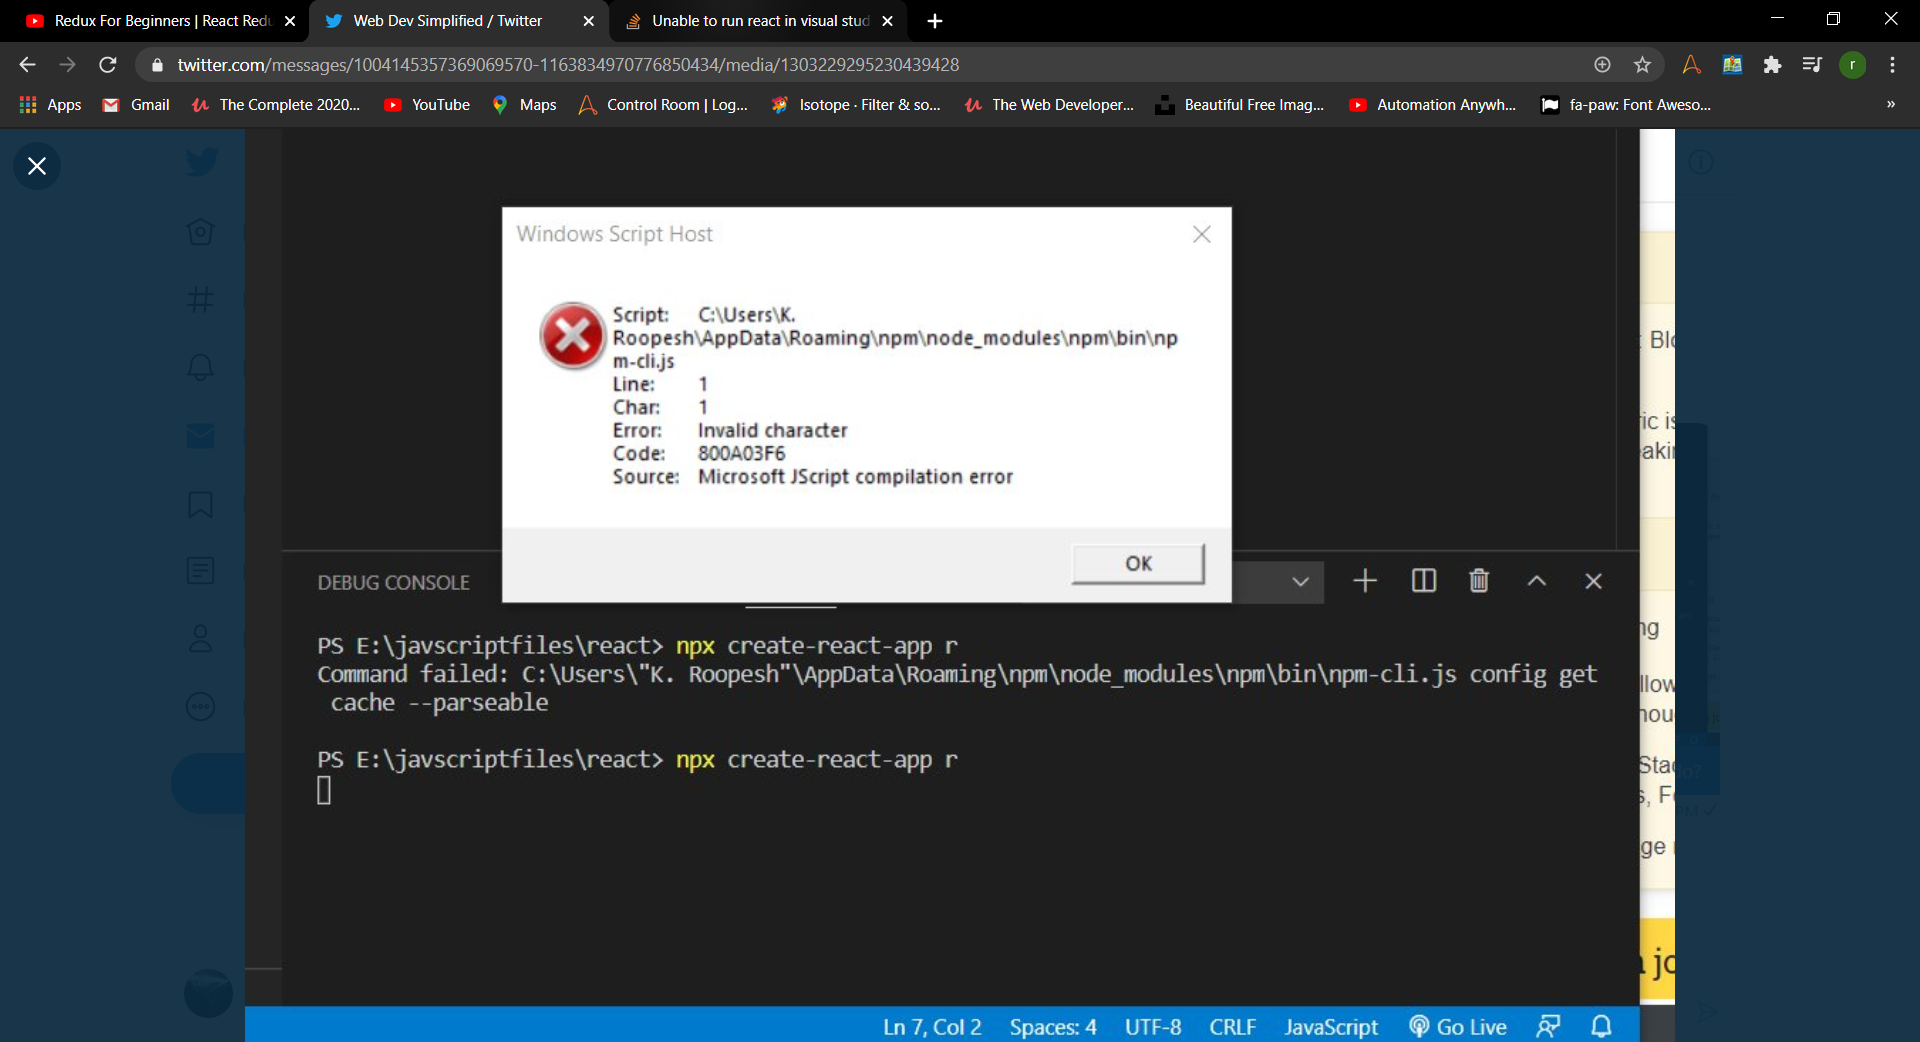The width and height of the screenshot is (1920, 1042).
Task: Switch to Unable to run react tab
Action: click(760, 21)
